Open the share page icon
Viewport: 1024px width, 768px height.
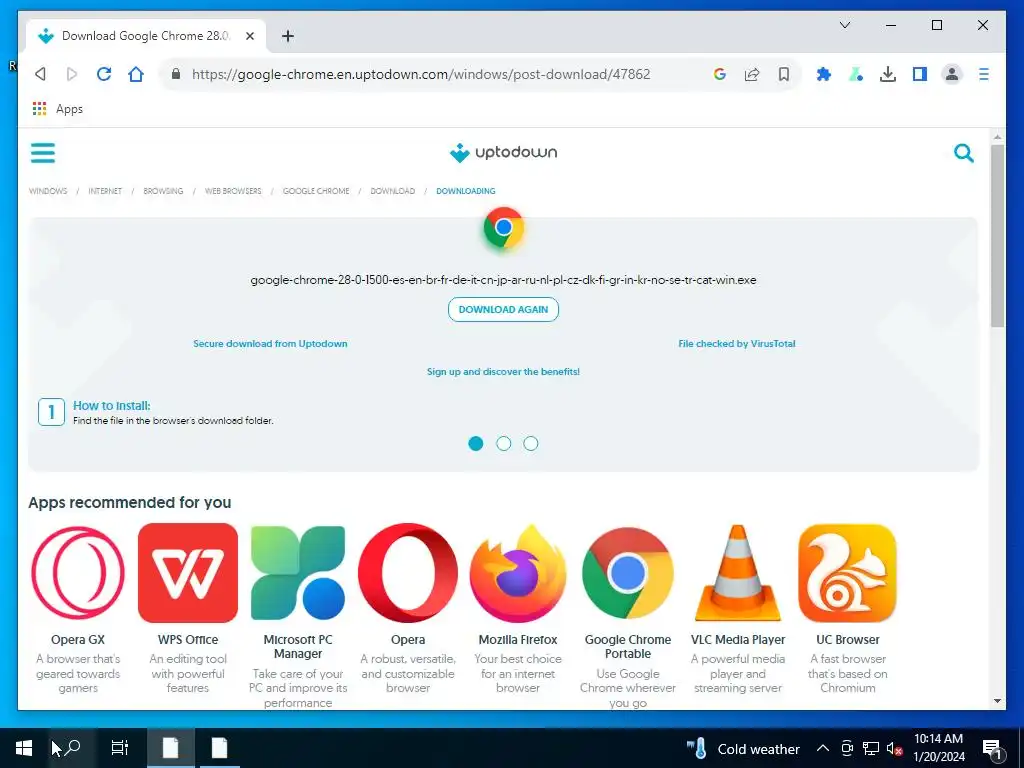tap(752, 74)
